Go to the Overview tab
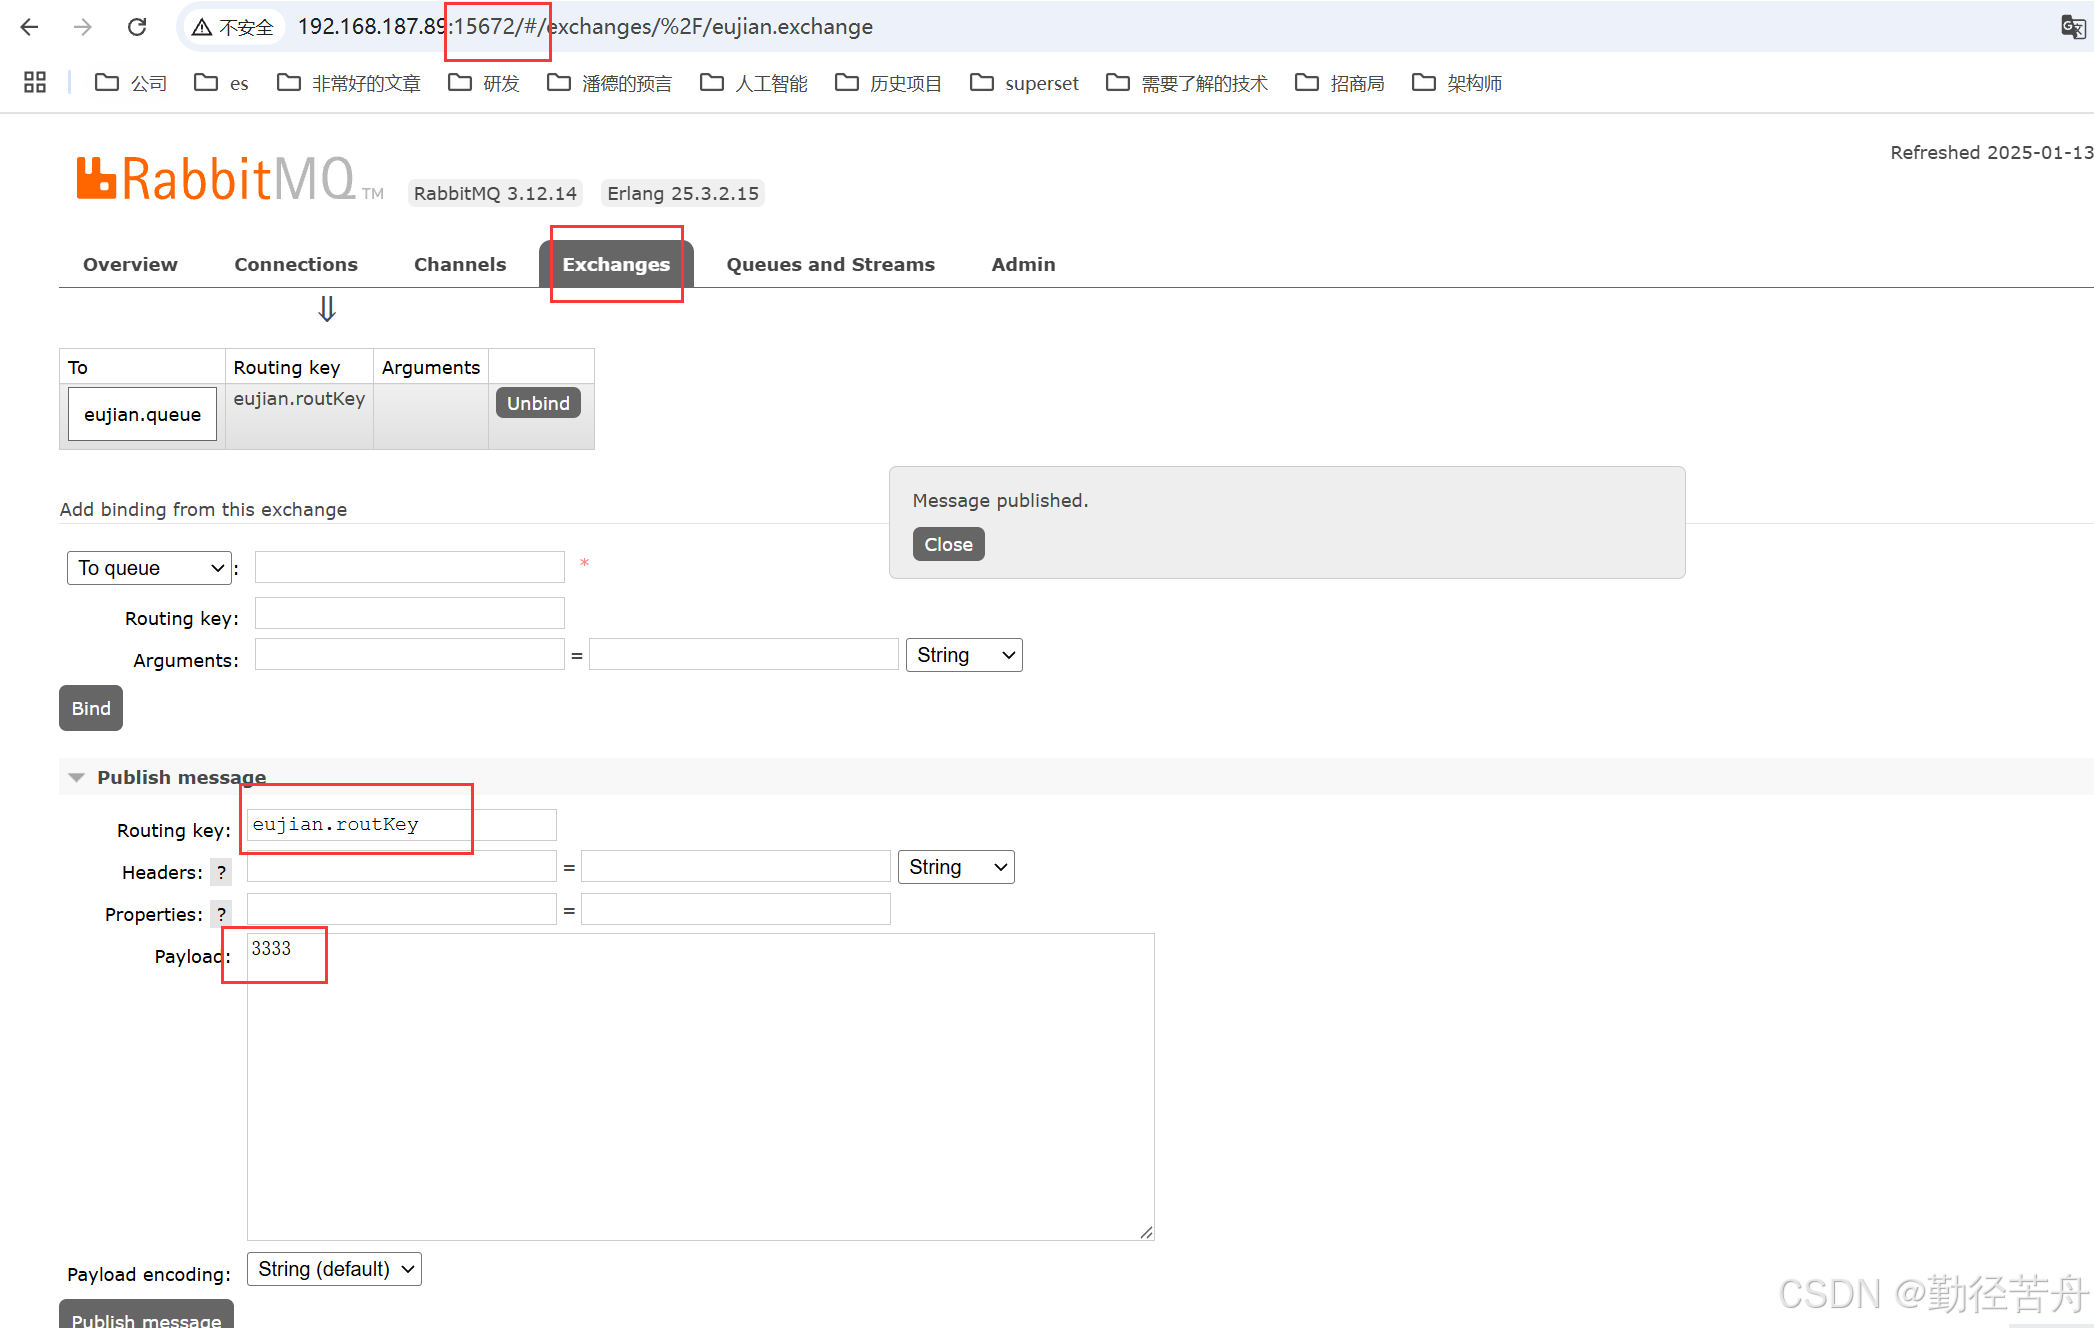The image size is (2094, 1328). click(x=130, y=264)
